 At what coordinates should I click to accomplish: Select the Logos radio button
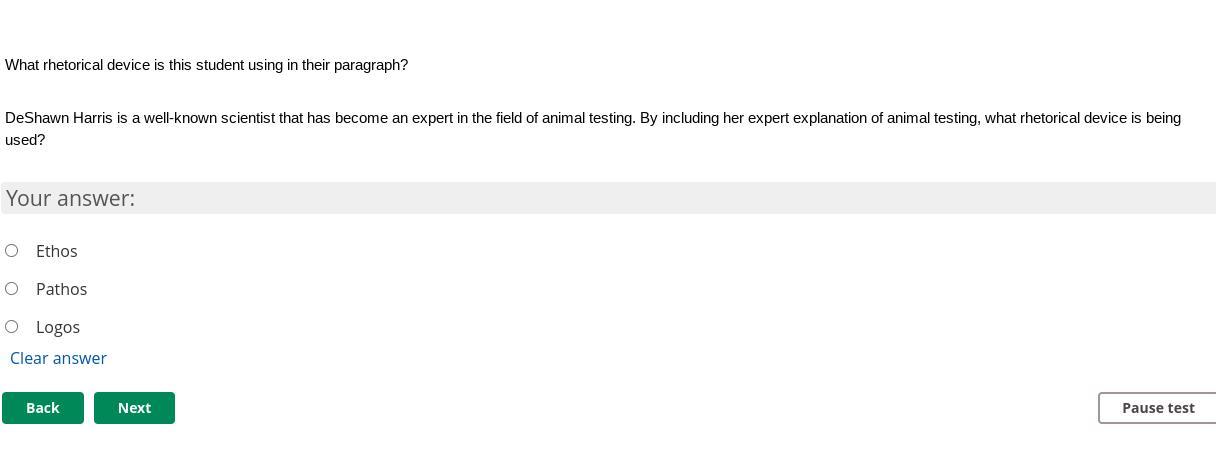pyautogui.click(x=12, y=326)
